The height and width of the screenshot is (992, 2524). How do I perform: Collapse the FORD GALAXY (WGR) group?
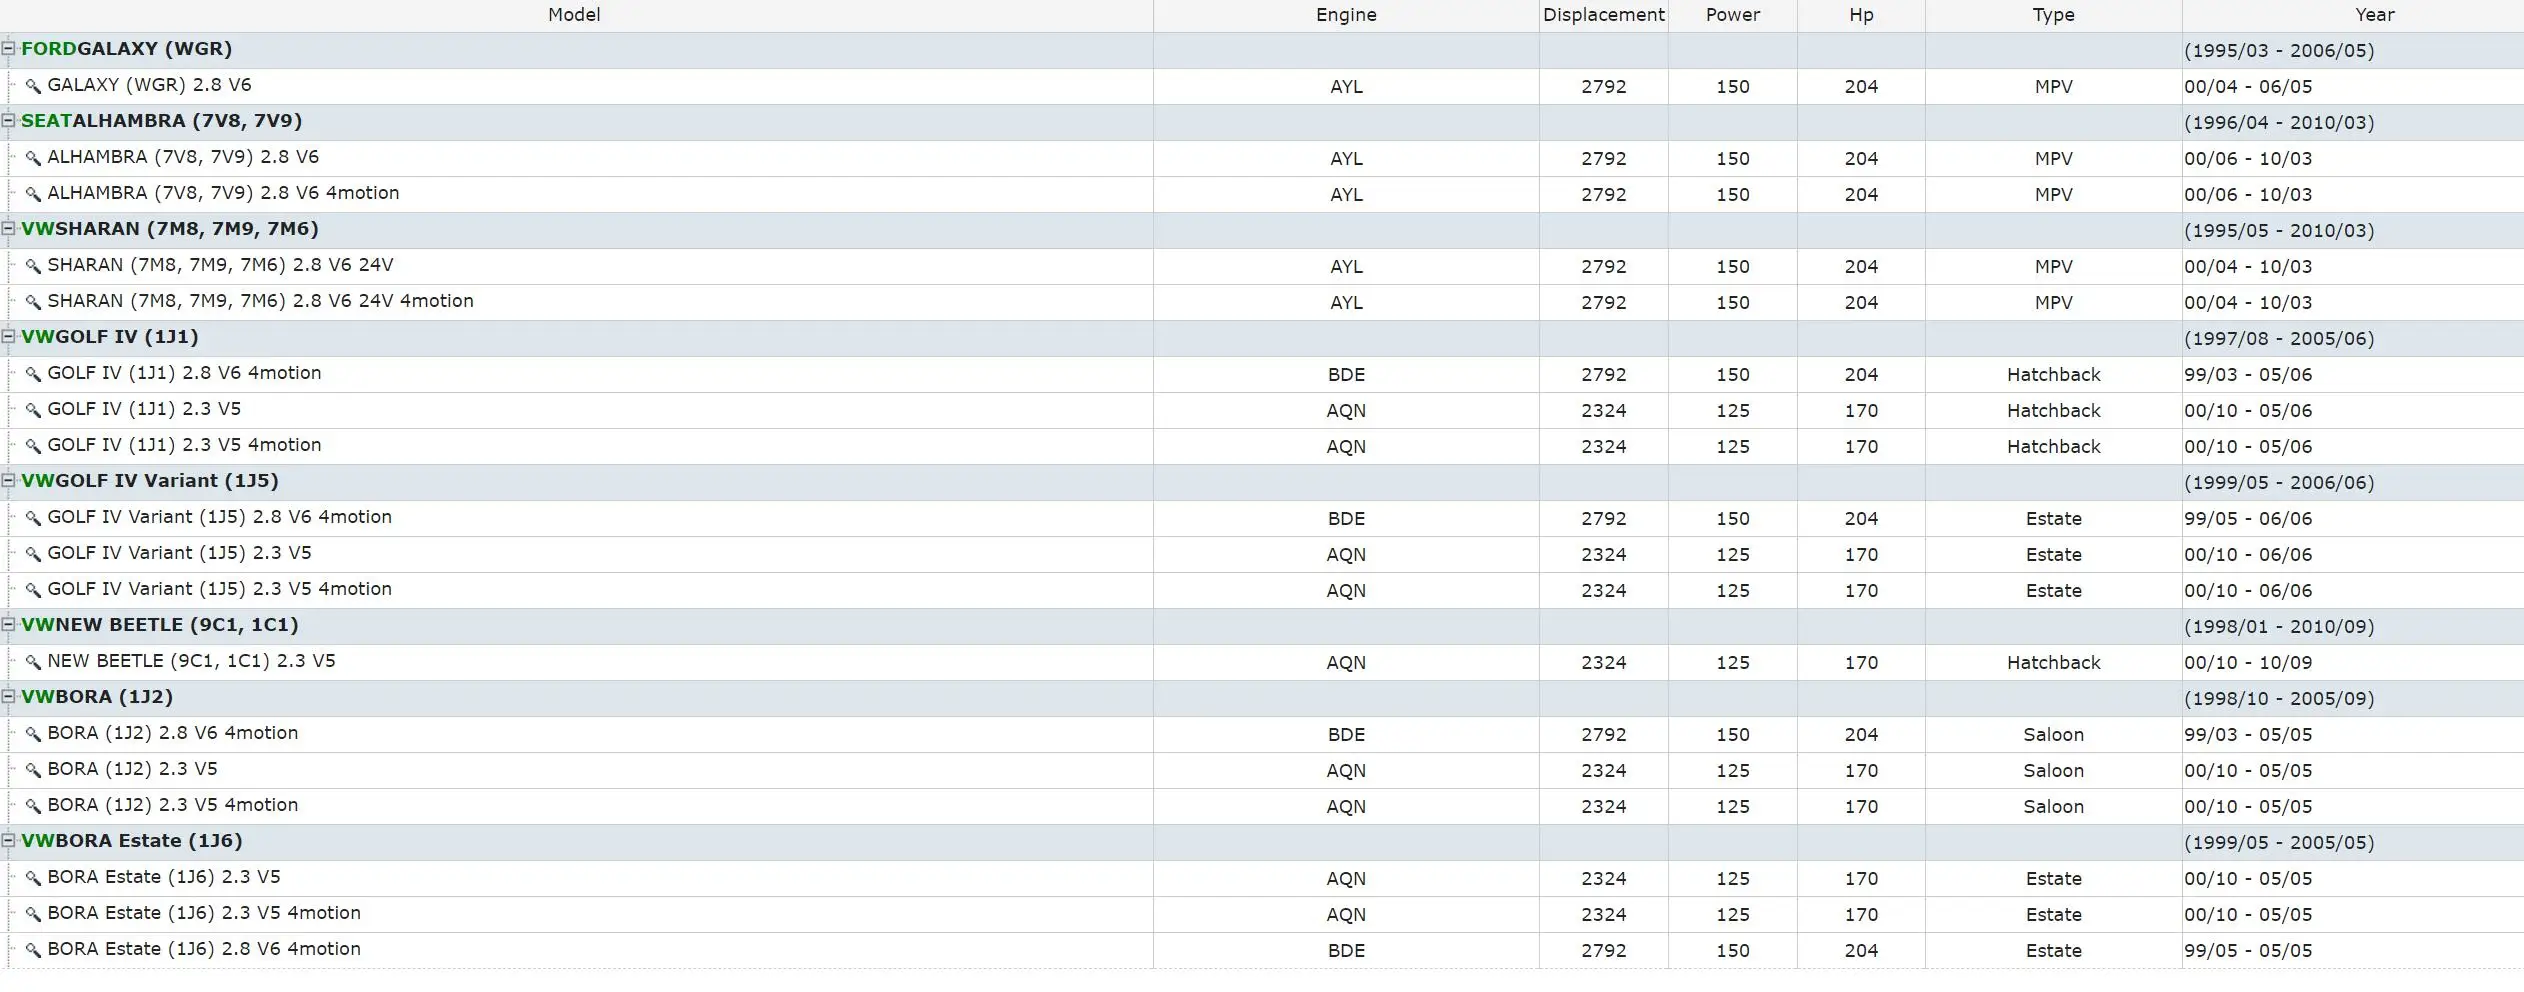click(9, 48)
